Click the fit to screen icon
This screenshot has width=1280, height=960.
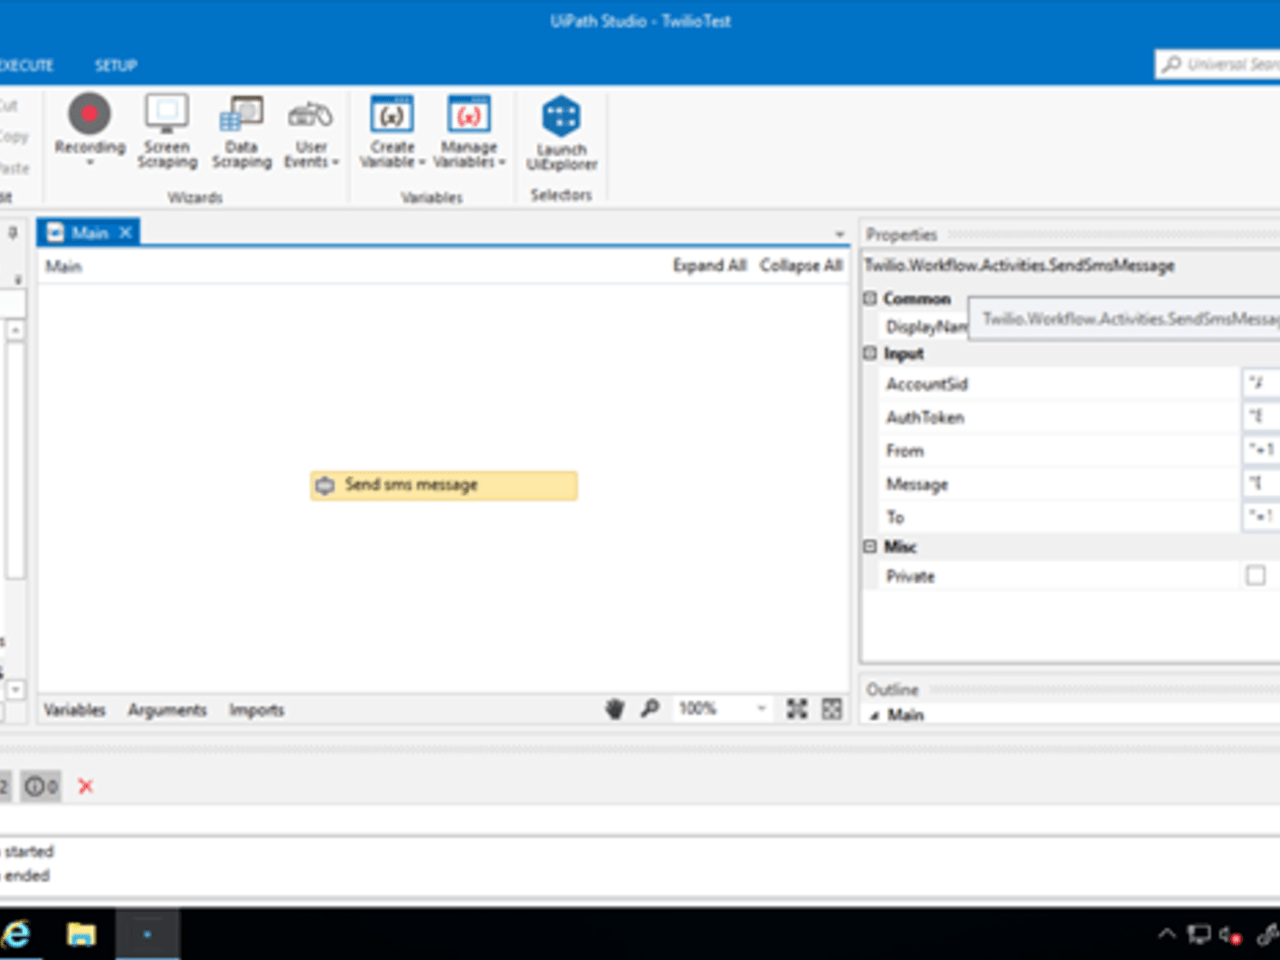797,709
